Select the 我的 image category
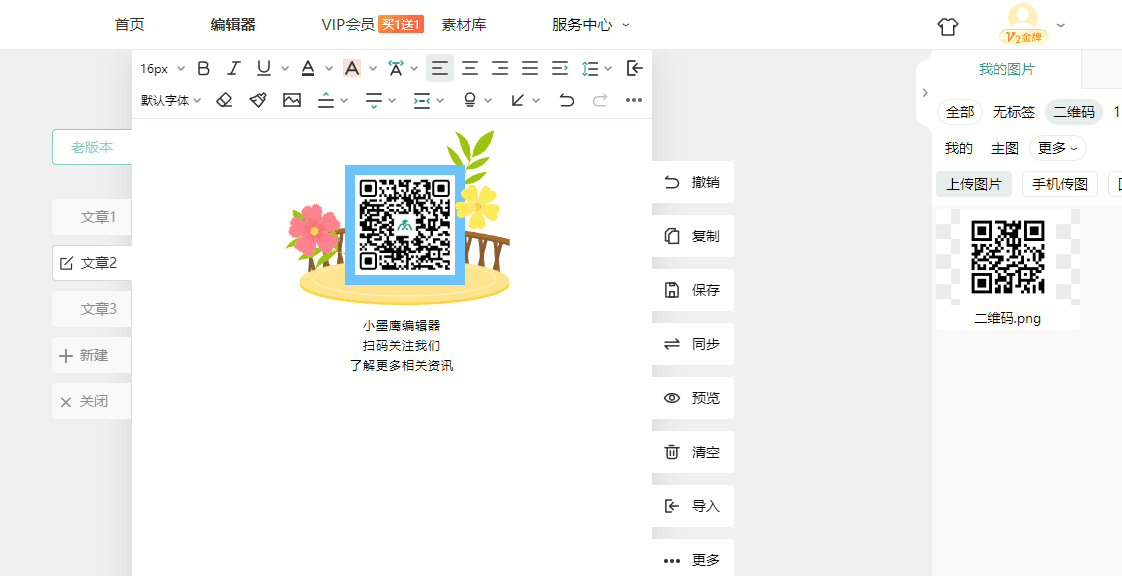This screenshot has height=576, width=1122. [x=958, y=148]
